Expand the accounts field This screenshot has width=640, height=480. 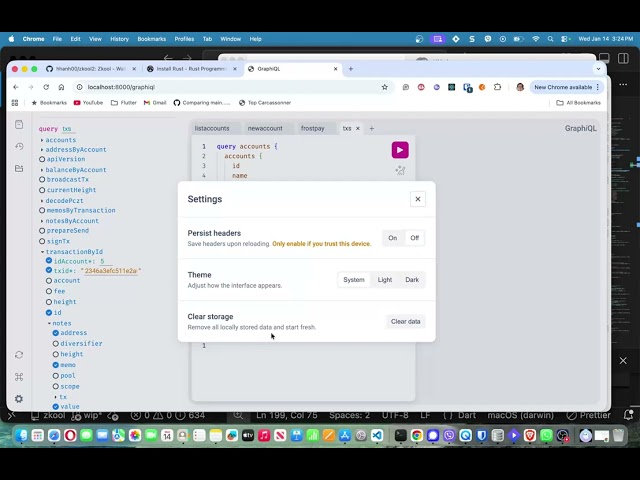tap(42, 140)
